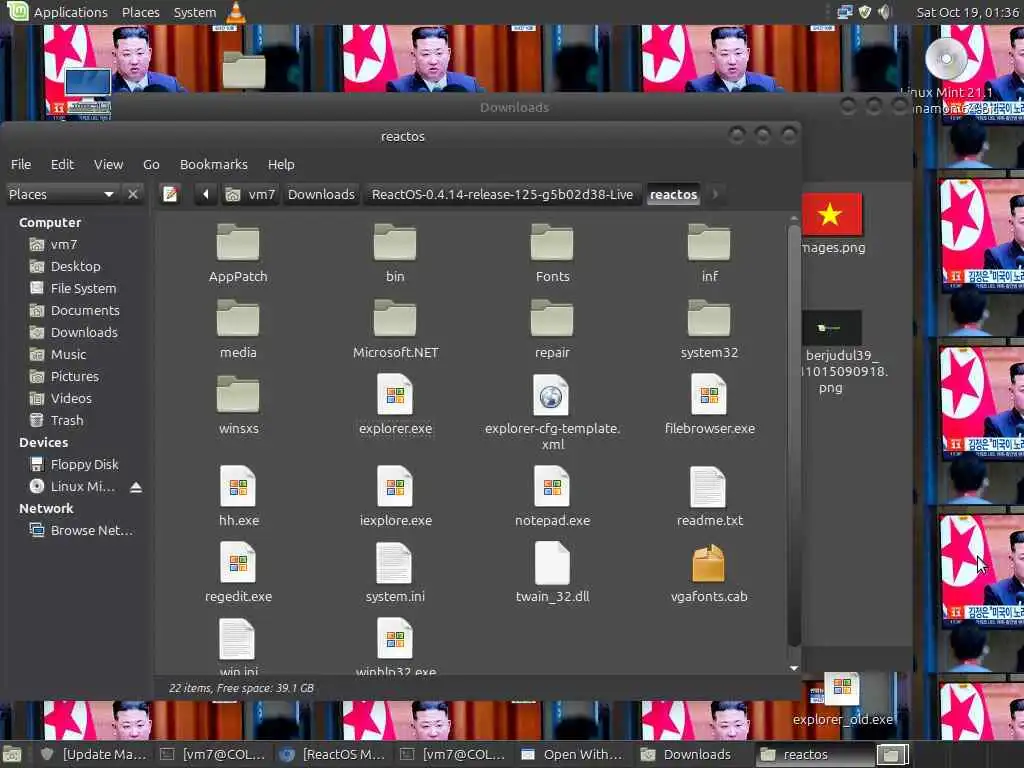Eject the Linux Mint disc
This screenshot has height=768, width=1024.
coord(136,487)
